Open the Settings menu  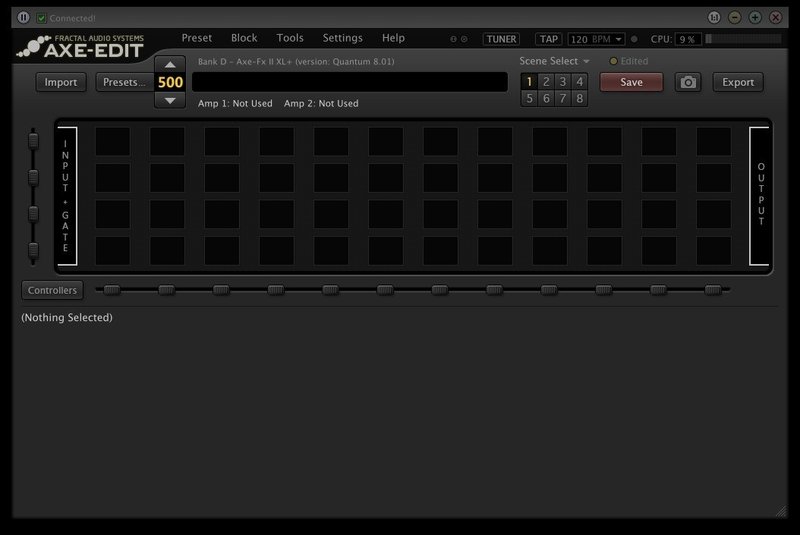coord(342,38)
